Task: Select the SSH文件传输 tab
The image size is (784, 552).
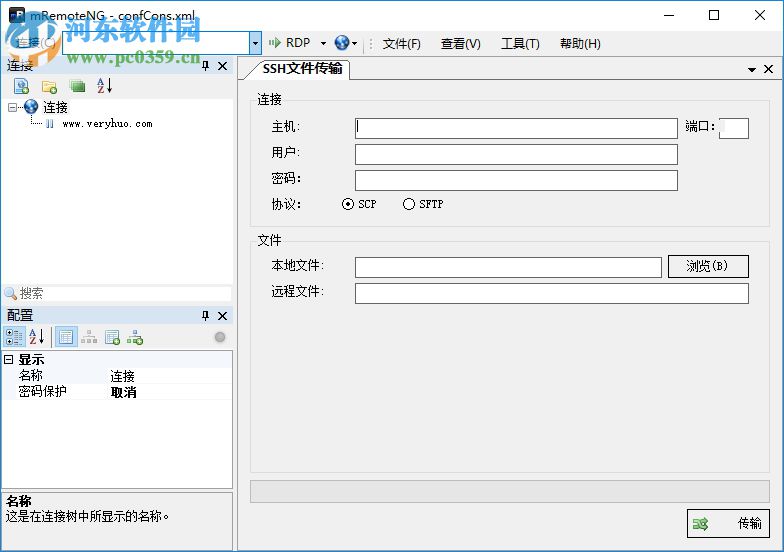Action: 302,68
